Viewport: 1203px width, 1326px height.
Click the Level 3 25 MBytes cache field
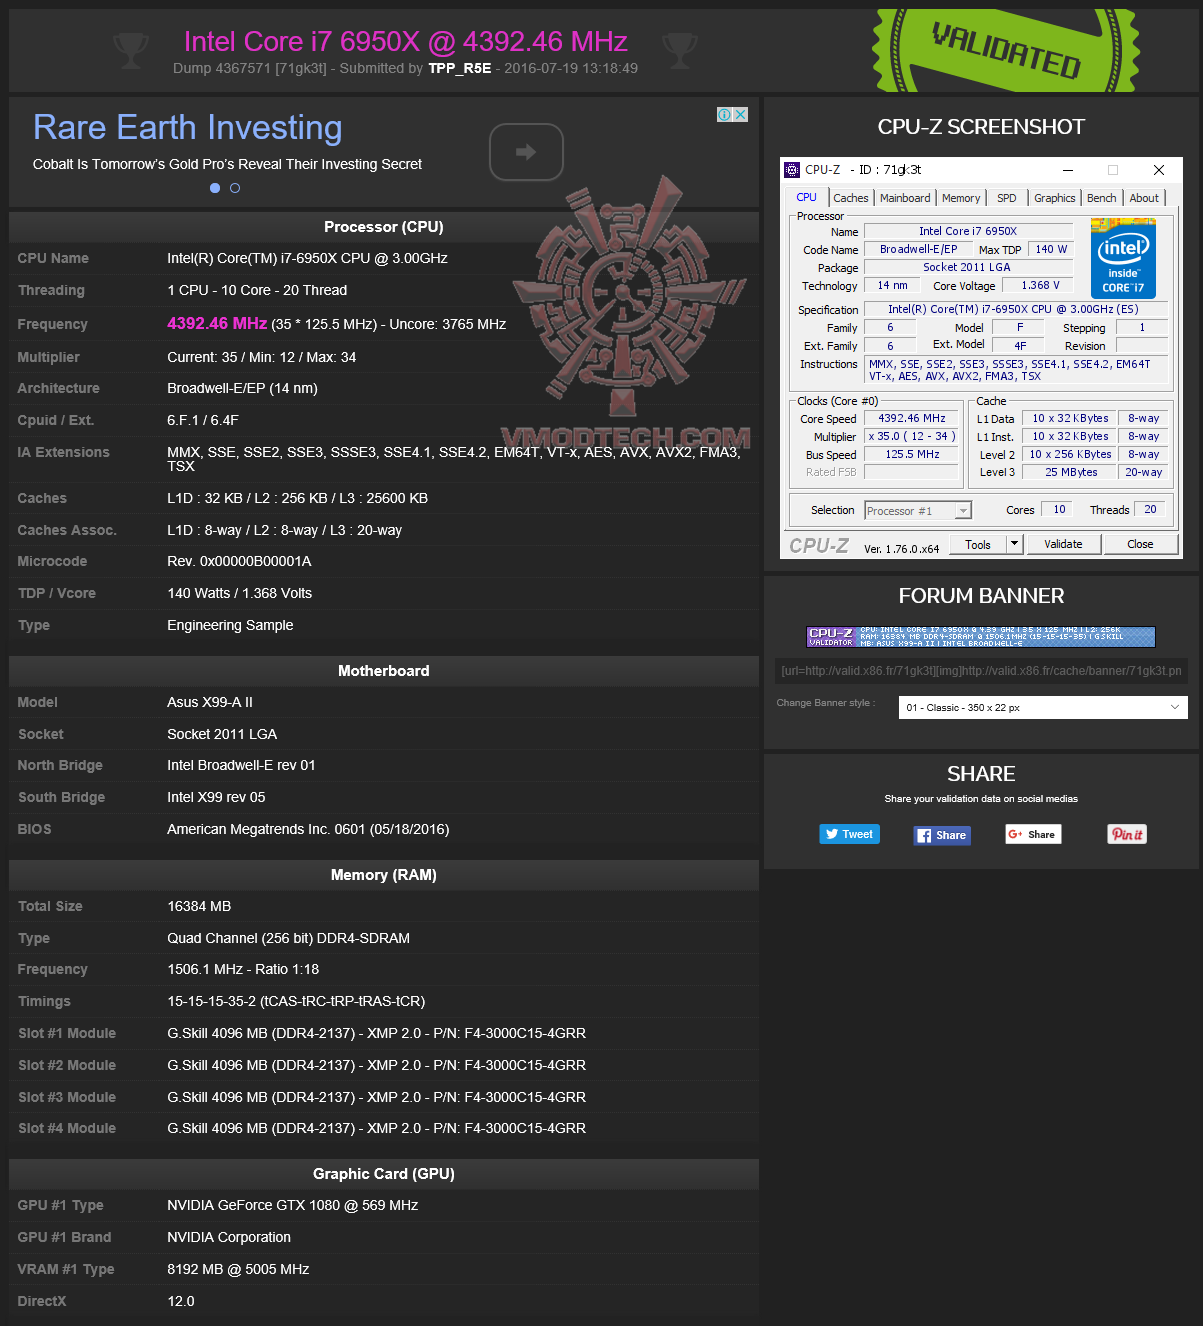pyautogui.click(x=1071, y=472)
